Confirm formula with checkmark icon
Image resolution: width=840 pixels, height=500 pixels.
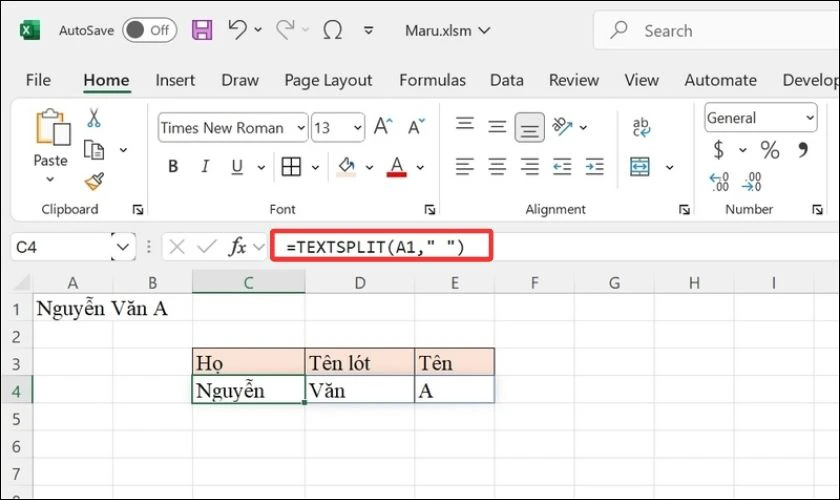pyautogui.click(x=206, y=247)
